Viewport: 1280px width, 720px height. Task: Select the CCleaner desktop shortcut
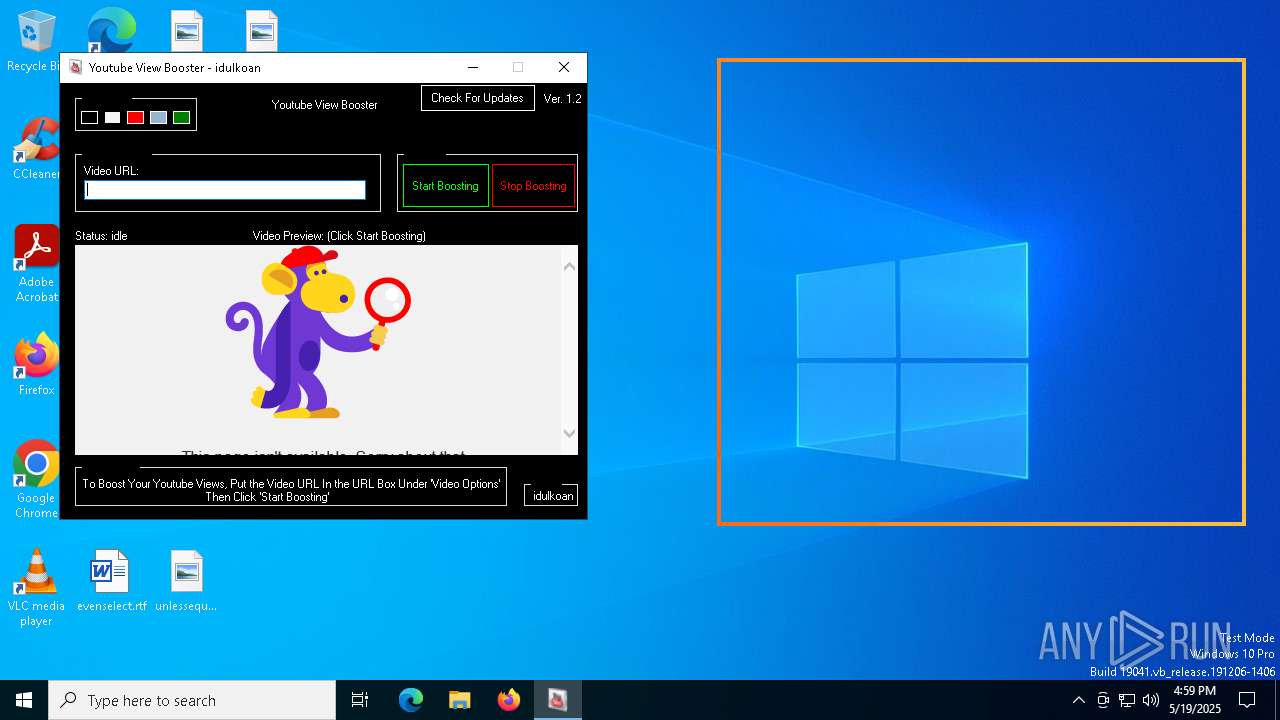tap(36, 150)
